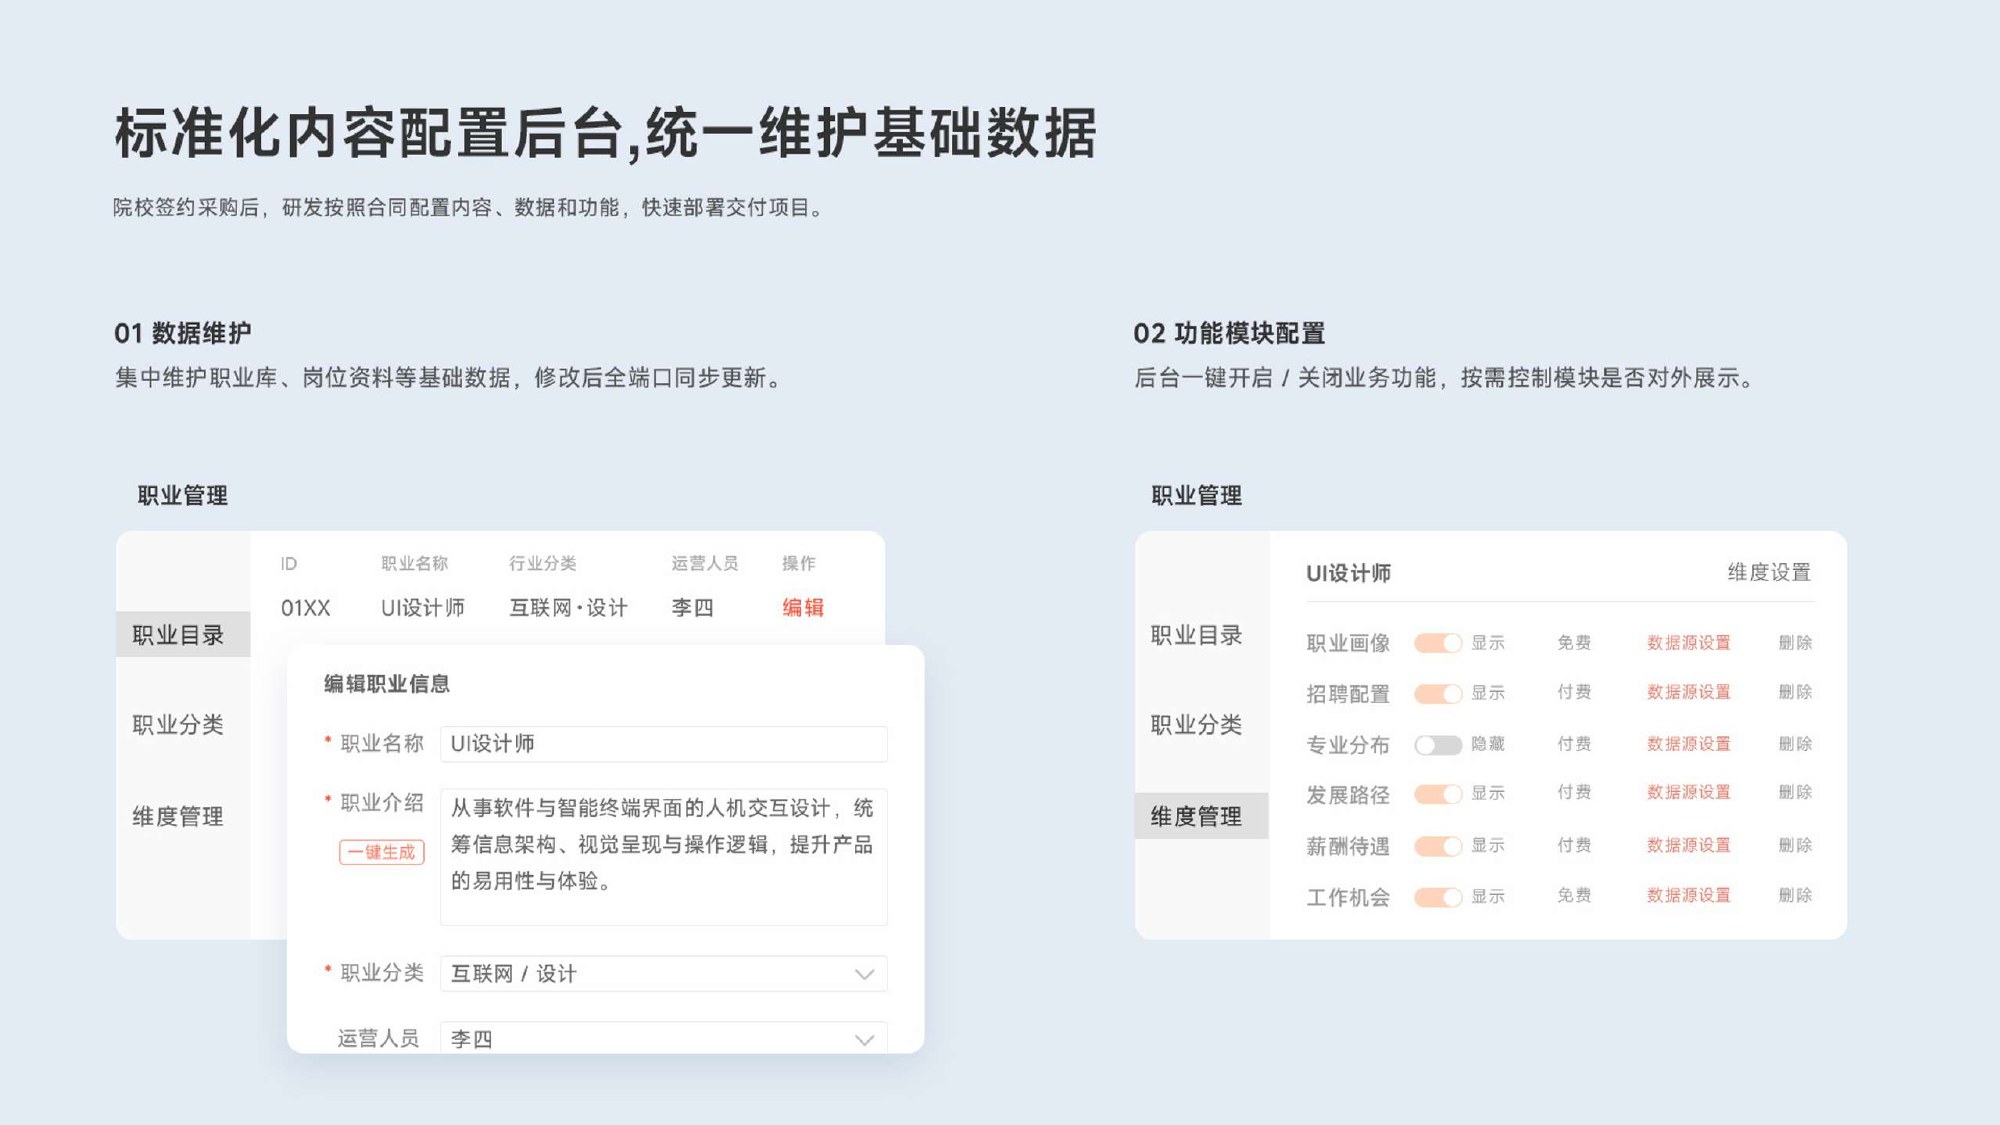Select 职业分类 in right panel sidebar
Viewport: 2000px width, 1125px height.
click(1196, 724)
